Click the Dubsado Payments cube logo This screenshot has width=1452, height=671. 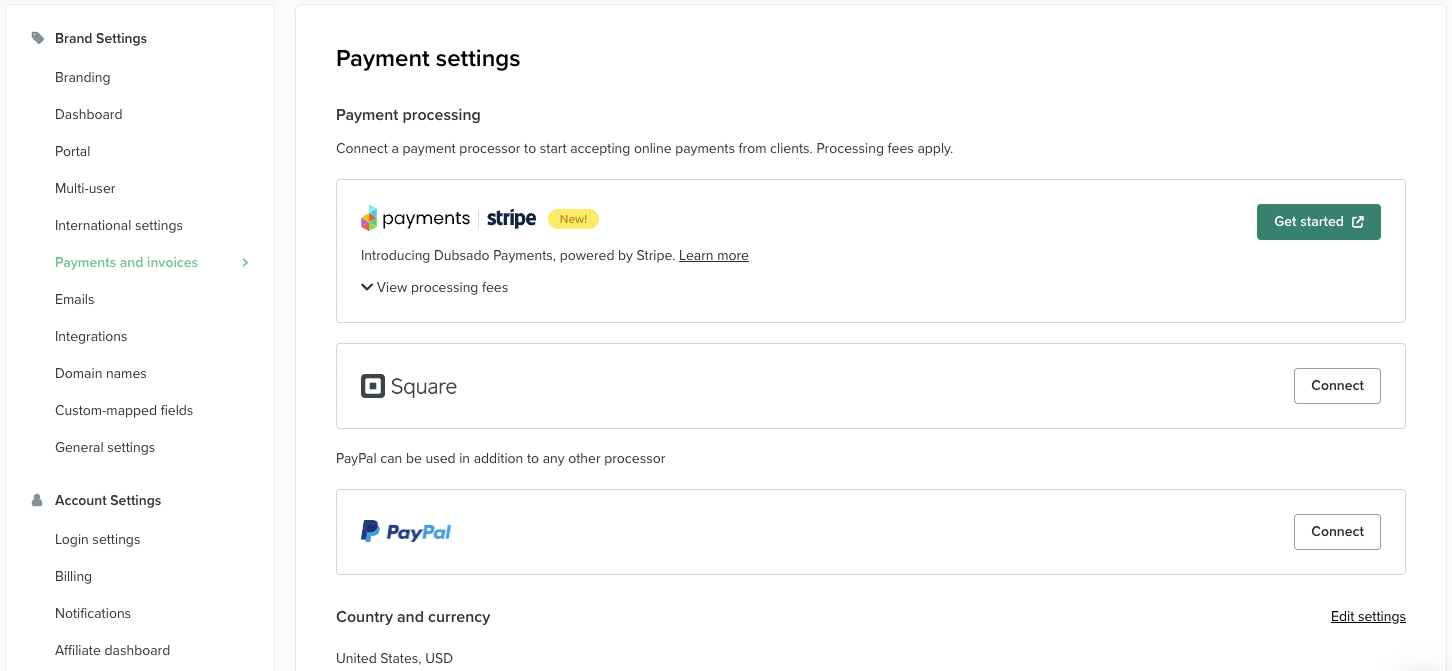click(x=368, y=218)
